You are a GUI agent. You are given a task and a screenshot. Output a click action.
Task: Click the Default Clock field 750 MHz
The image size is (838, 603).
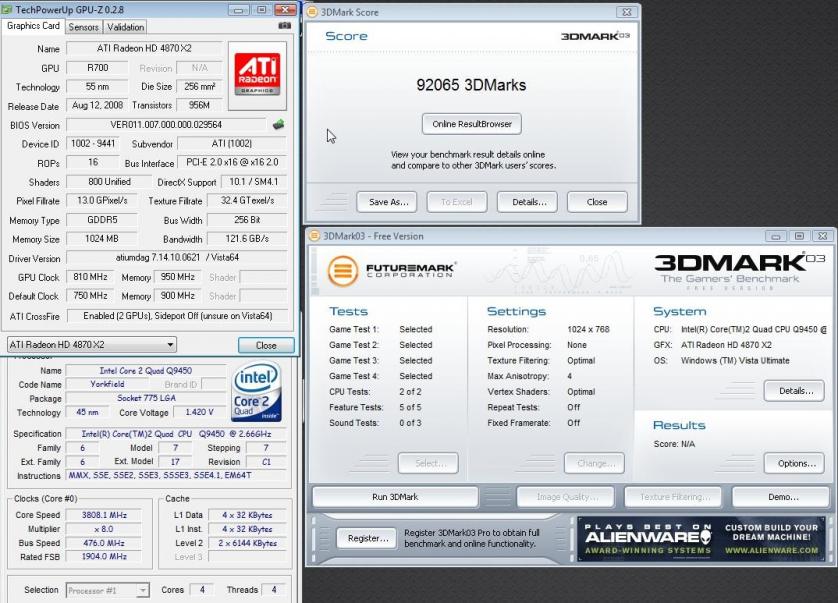point(90,296)
